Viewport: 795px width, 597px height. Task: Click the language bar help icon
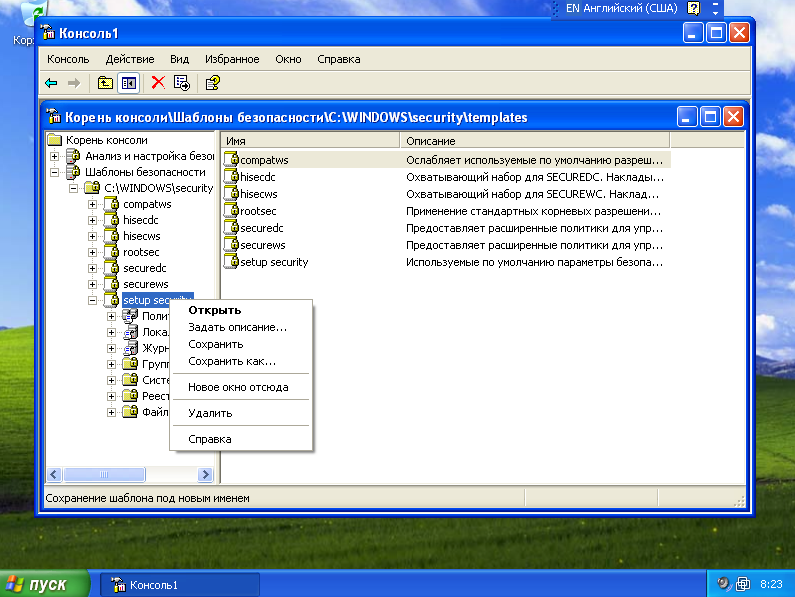pos(693,8)
